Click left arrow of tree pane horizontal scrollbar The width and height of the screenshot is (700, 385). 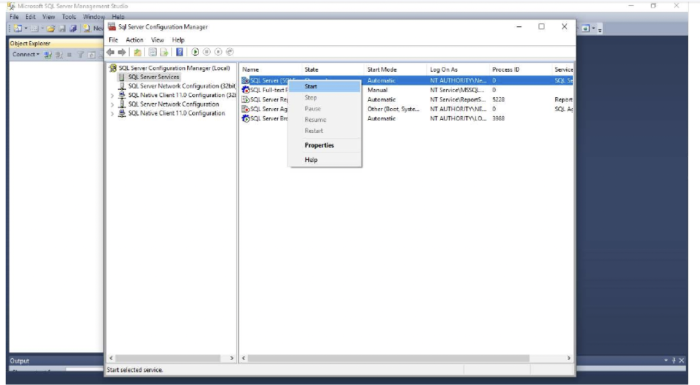click(x=111, y=358)
